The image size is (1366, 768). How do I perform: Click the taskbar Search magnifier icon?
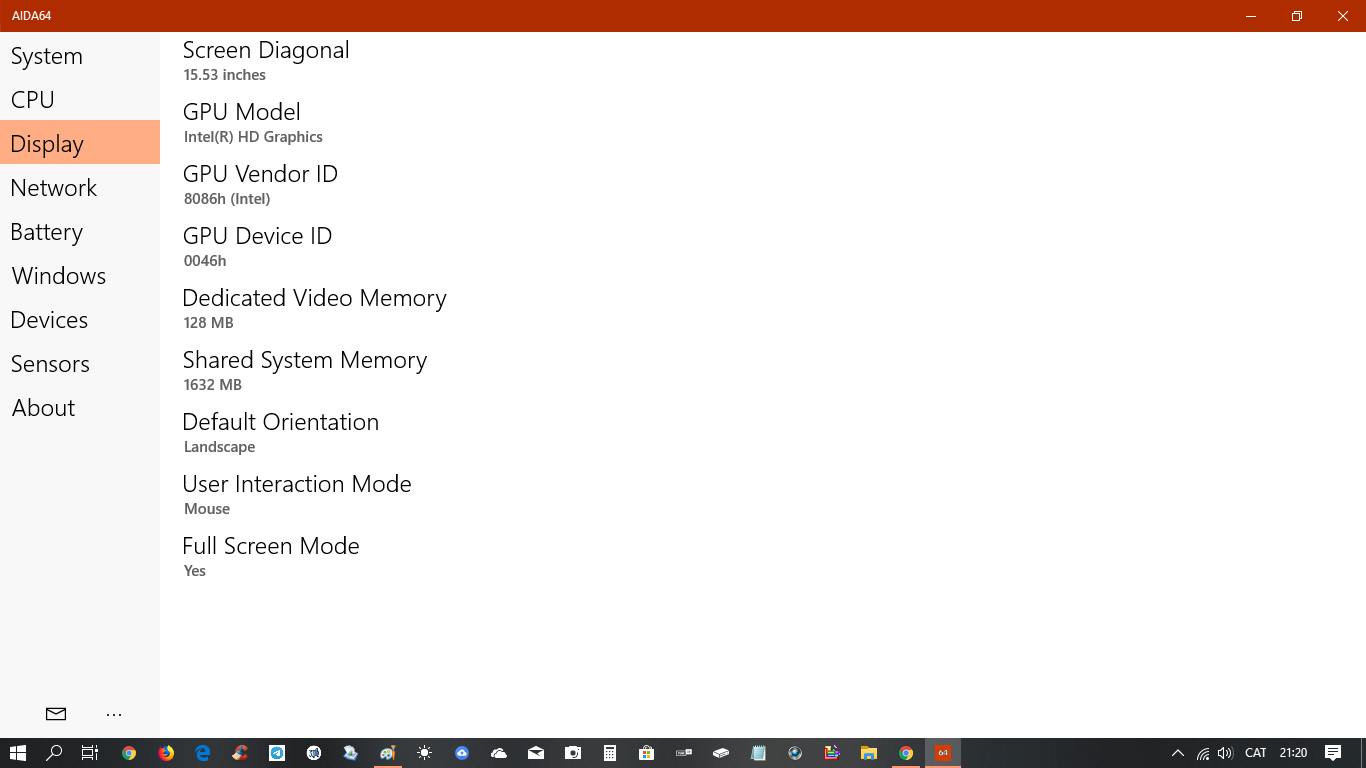pos(55,753)
